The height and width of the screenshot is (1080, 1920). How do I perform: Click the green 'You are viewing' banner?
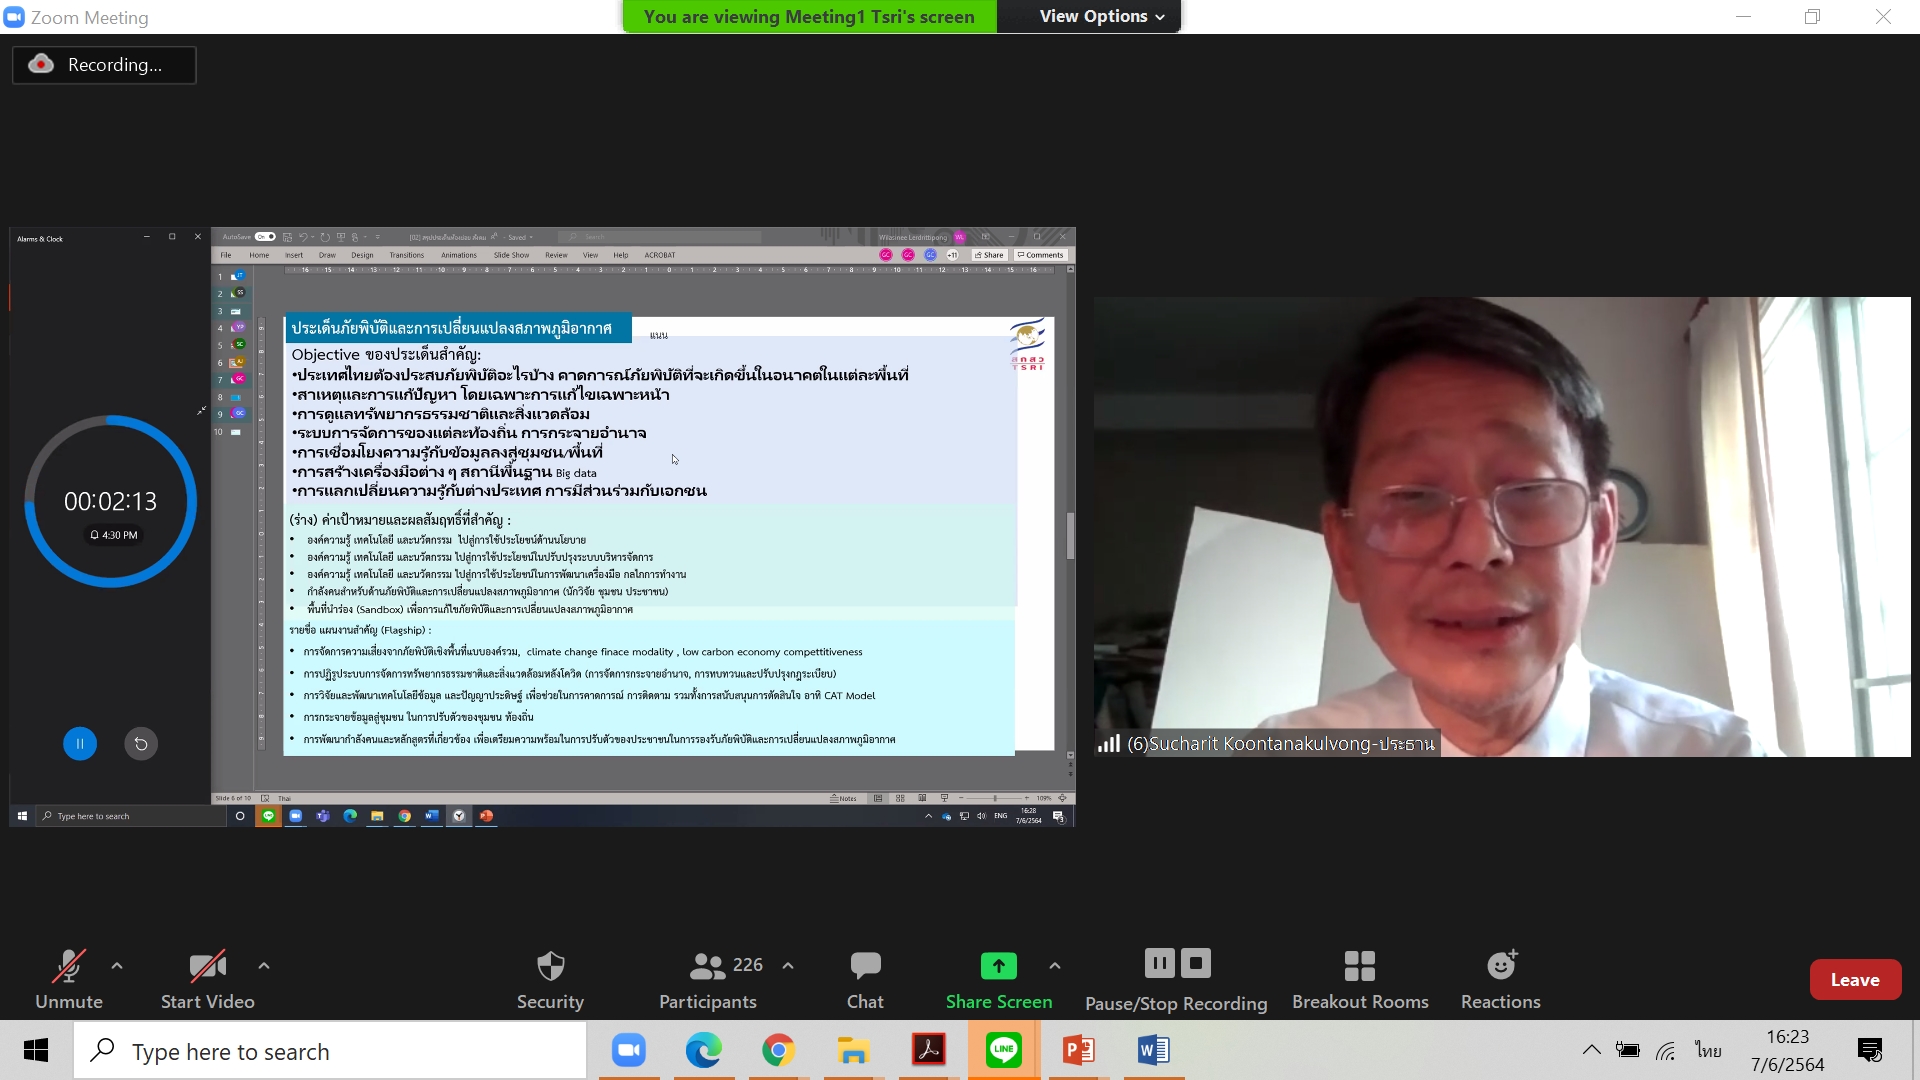pos(809,16)
